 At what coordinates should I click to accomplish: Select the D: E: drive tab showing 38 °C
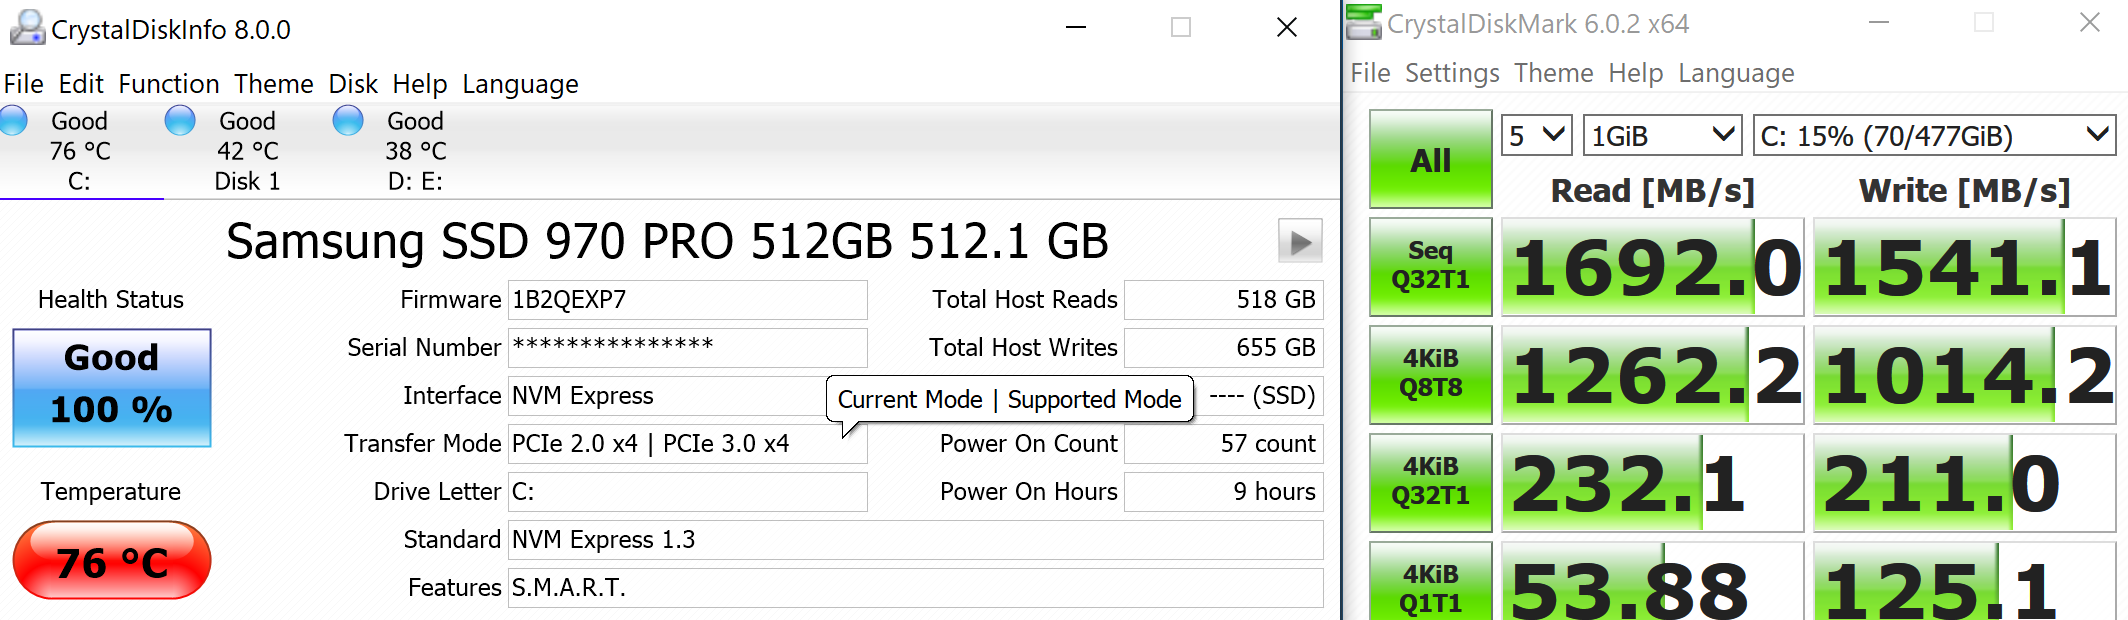tap(415, 151)
